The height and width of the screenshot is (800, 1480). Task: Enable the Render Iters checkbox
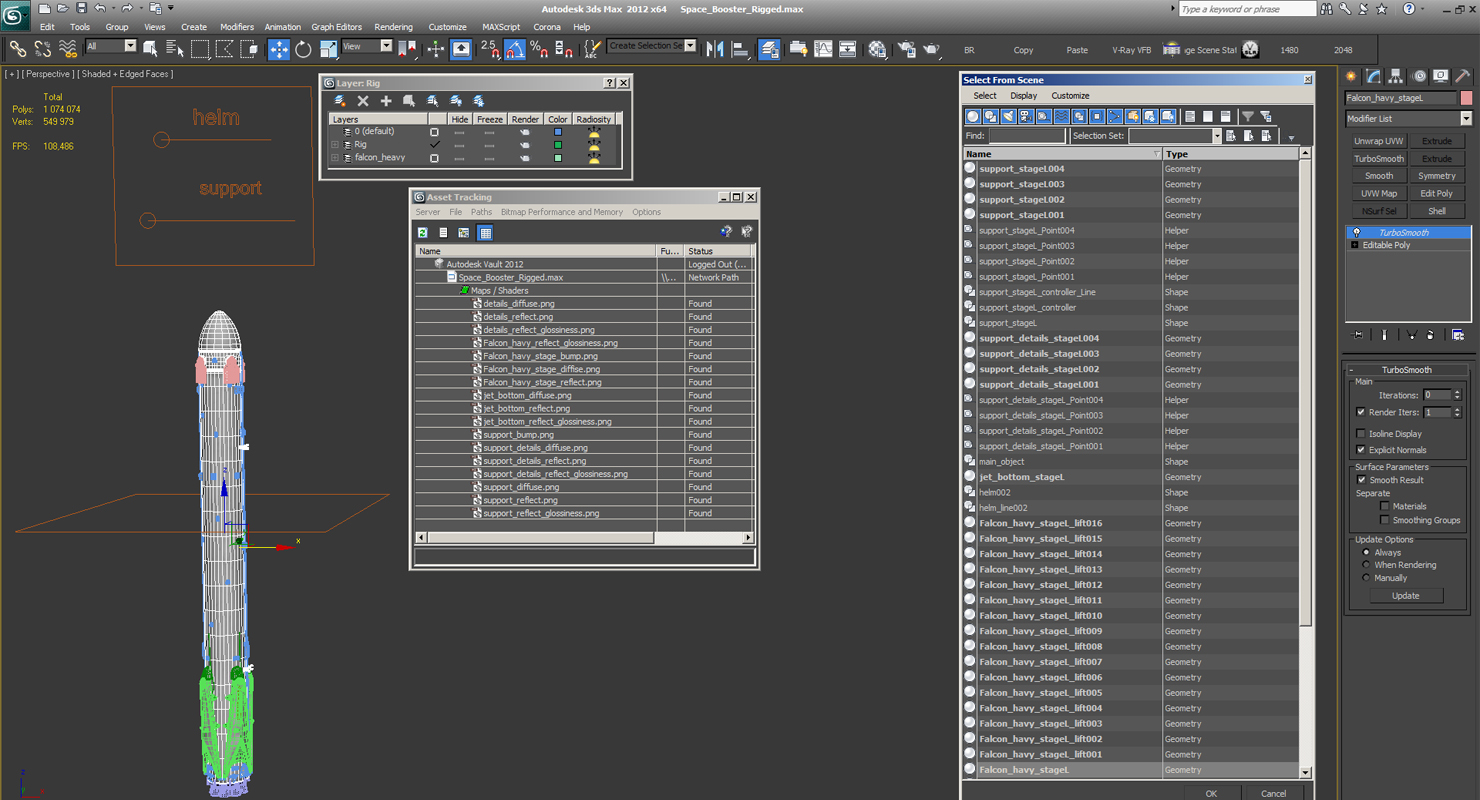click(x=1361, y=412)
